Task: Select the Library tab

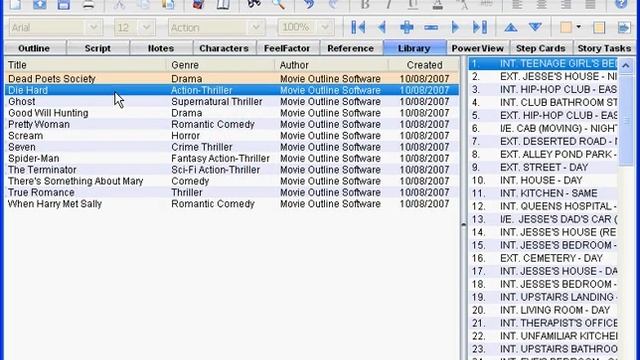Action: (x=414, y=48)
